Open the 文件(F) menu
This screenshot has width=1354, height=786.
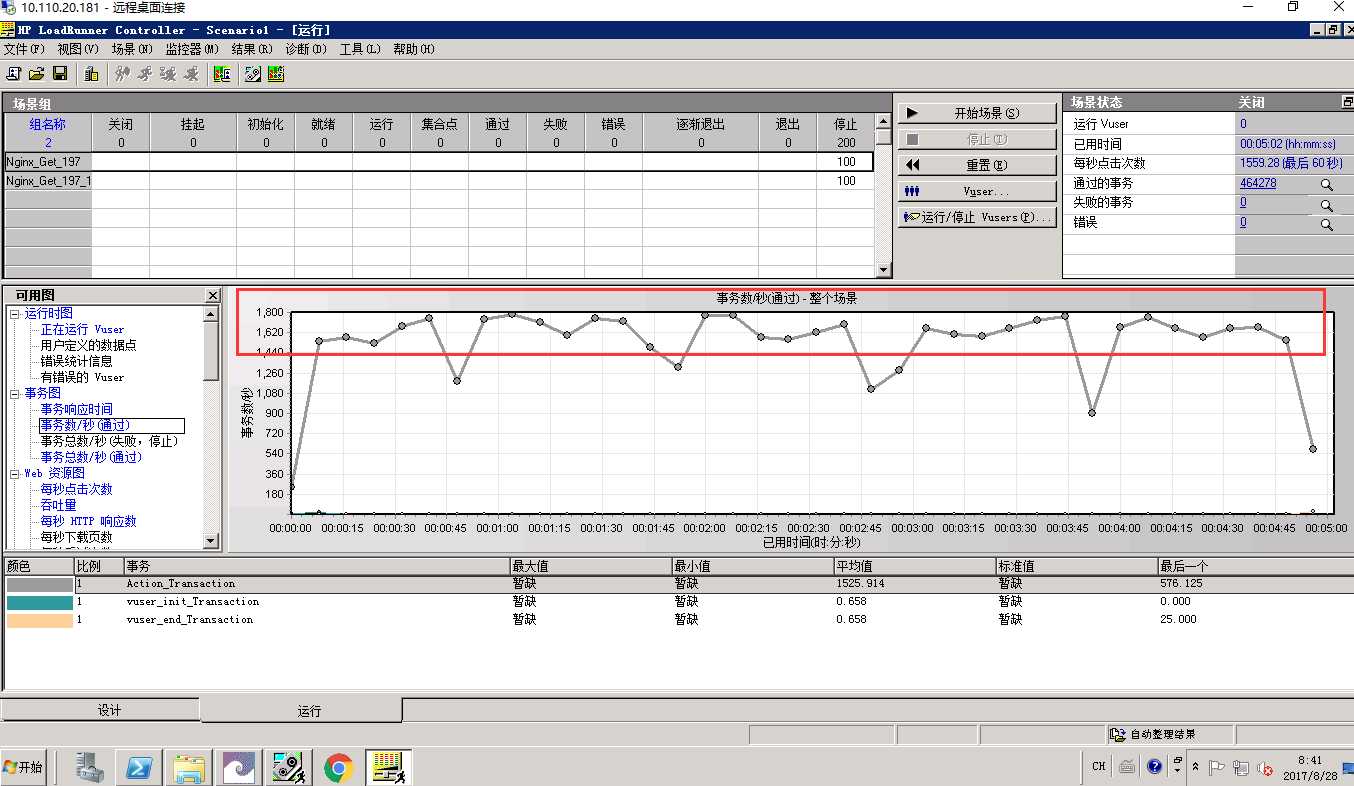[x=24, y=48]
